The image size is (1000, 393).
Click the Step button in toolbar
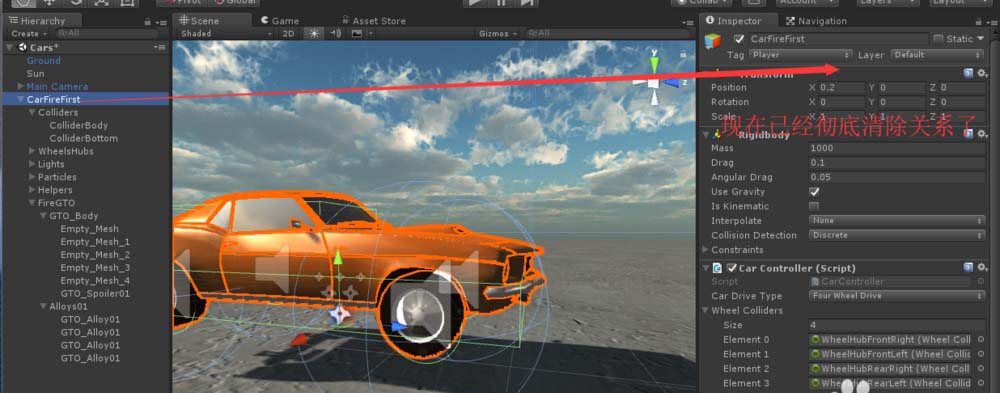(527, 3)
